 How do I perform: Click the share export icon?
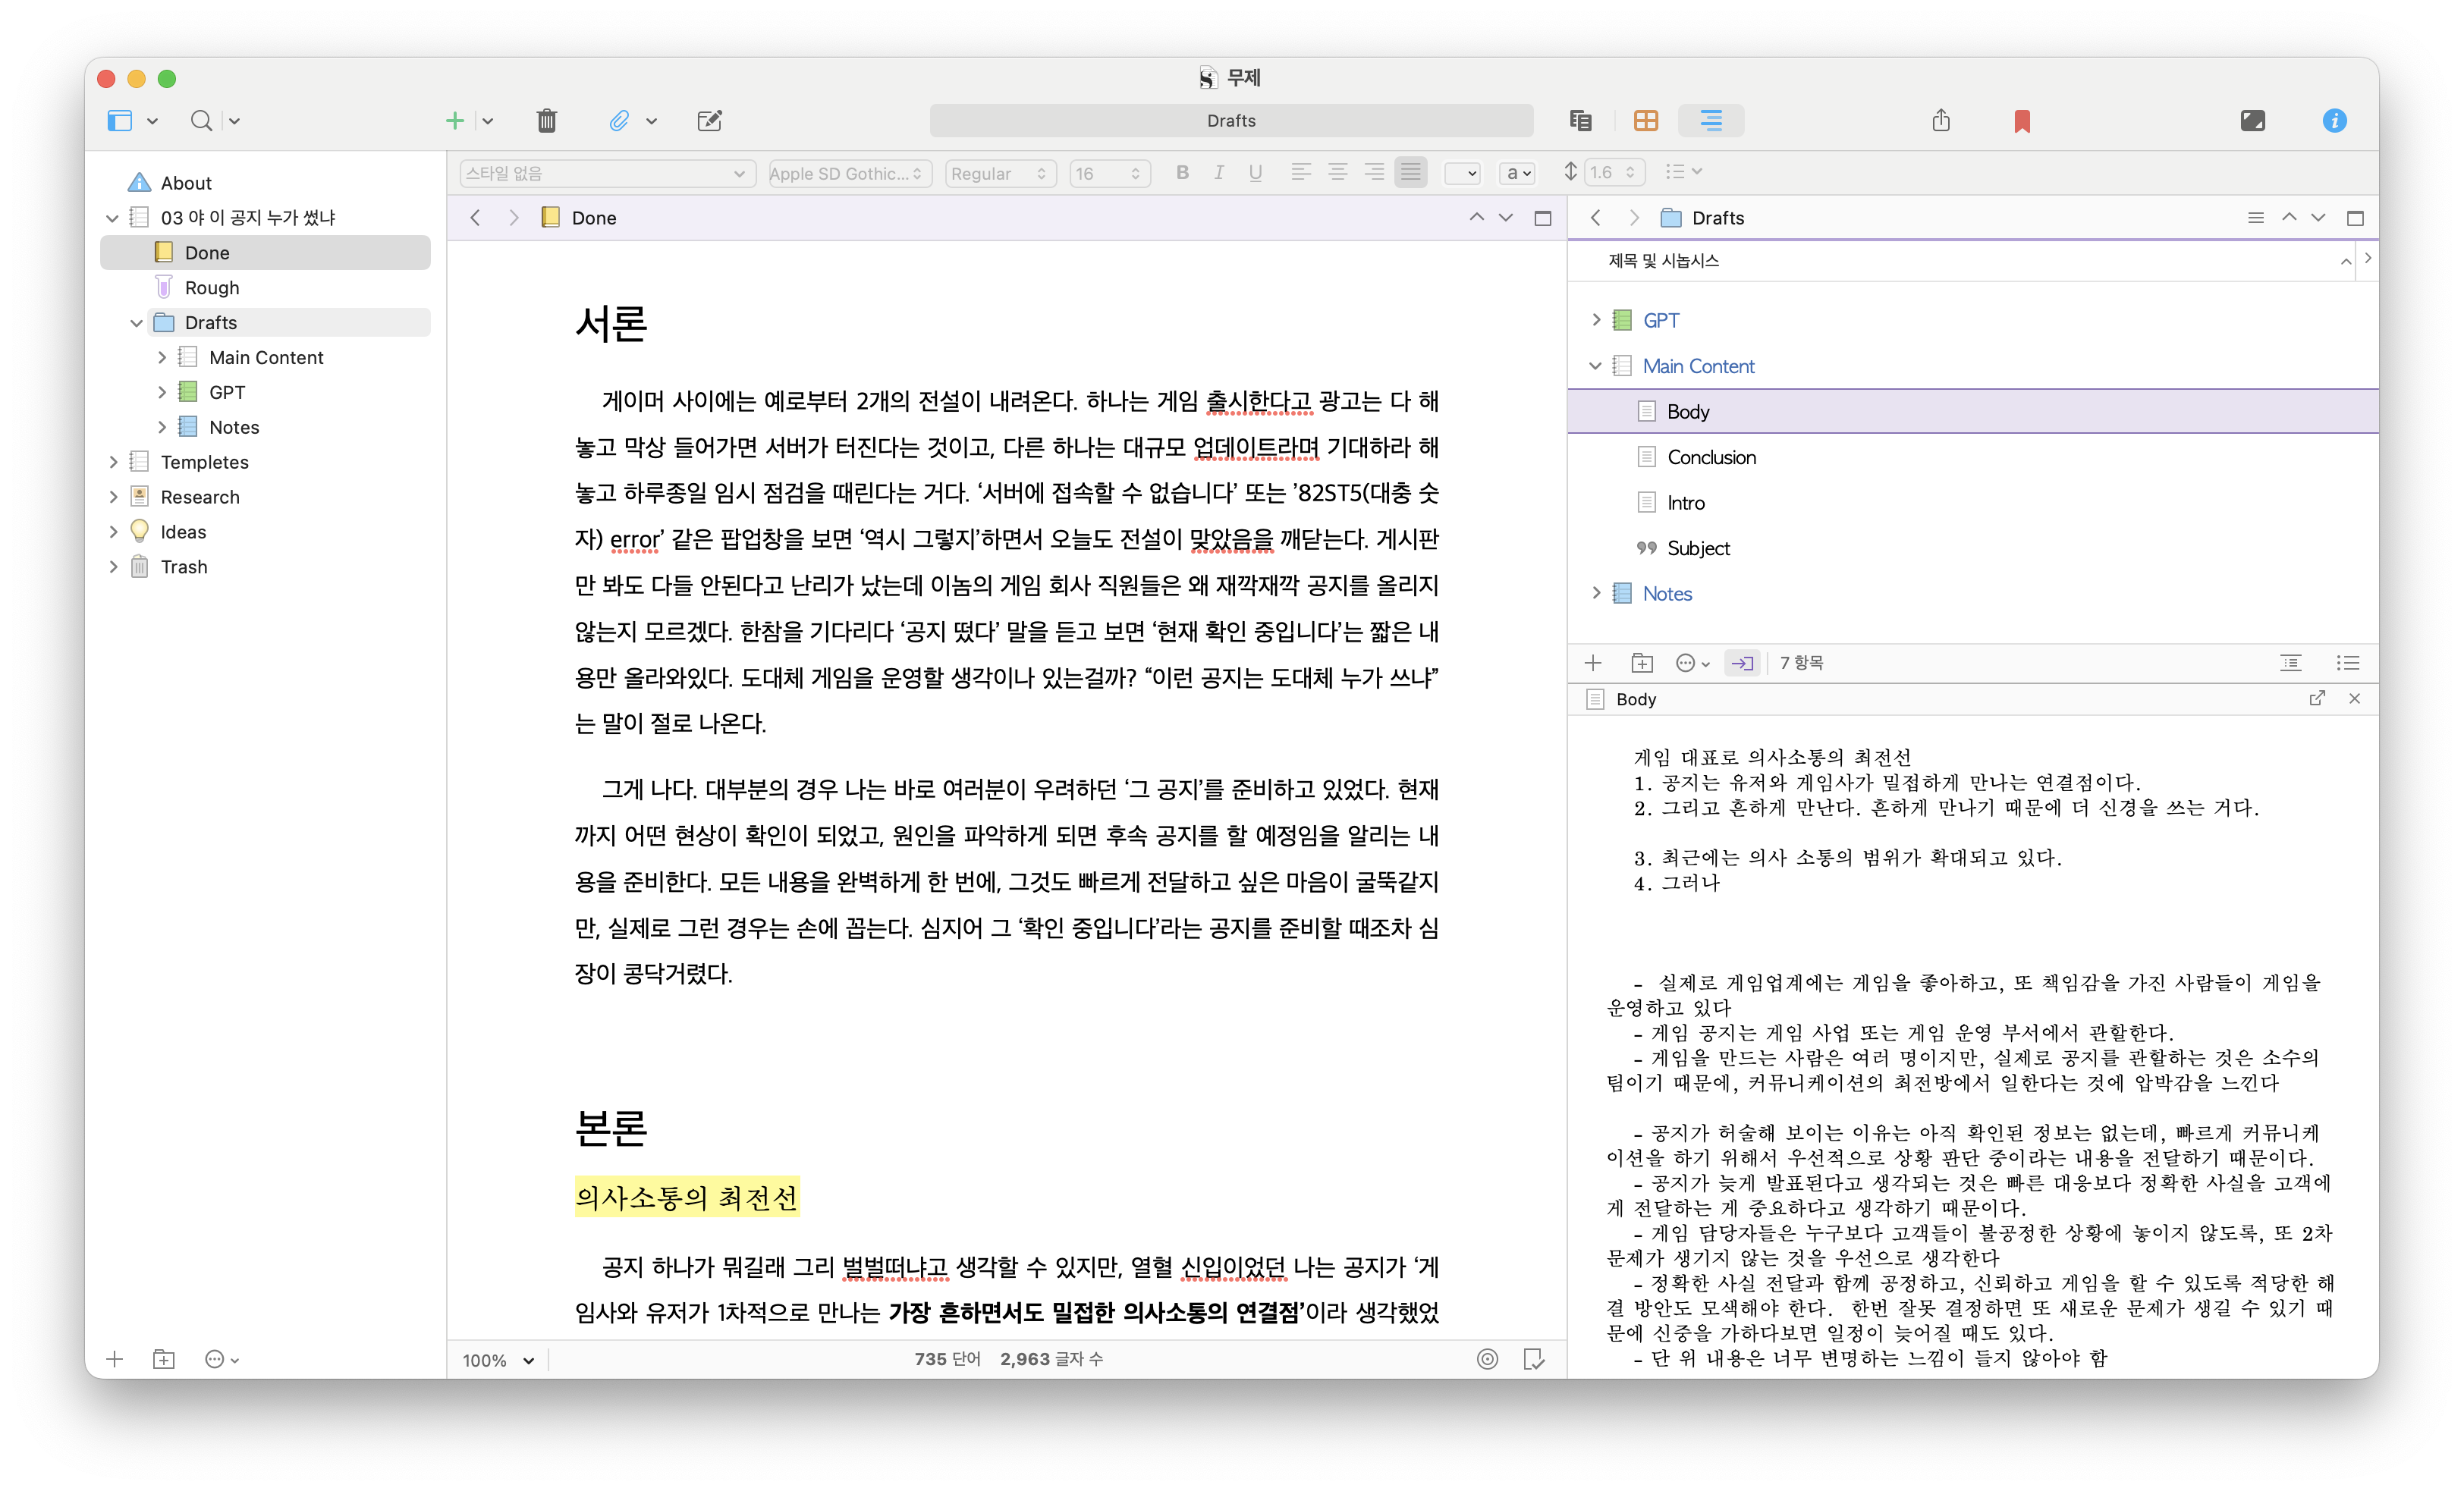click(x=1940, y=121)
